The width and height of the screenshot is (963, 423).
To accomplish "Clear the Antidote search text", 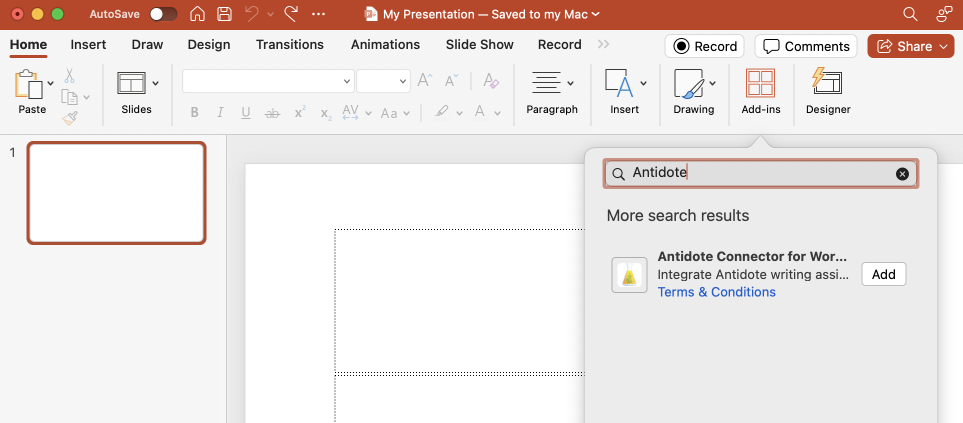I will (x=902, y=174).
